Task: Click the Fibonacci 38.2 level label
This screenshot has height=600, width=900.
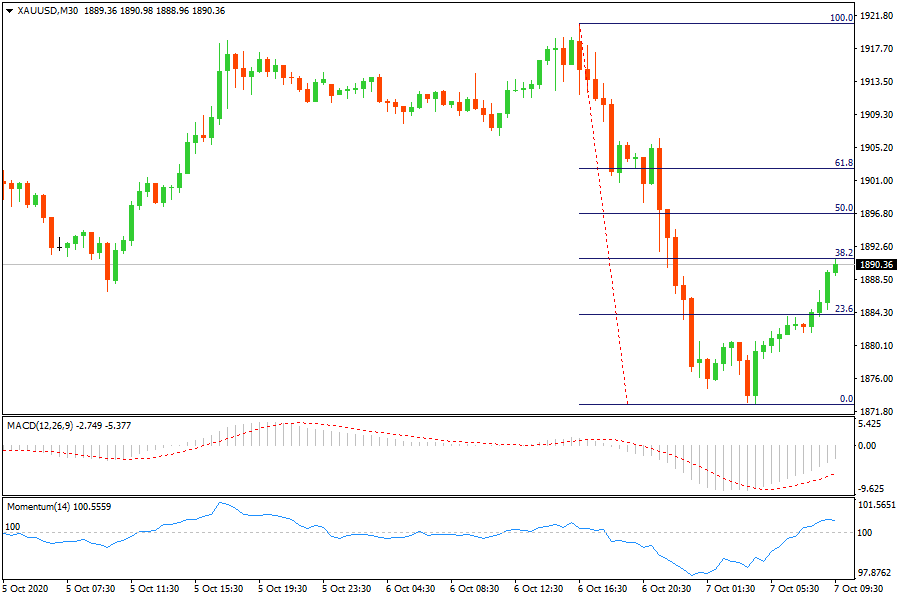Action: 844,253
